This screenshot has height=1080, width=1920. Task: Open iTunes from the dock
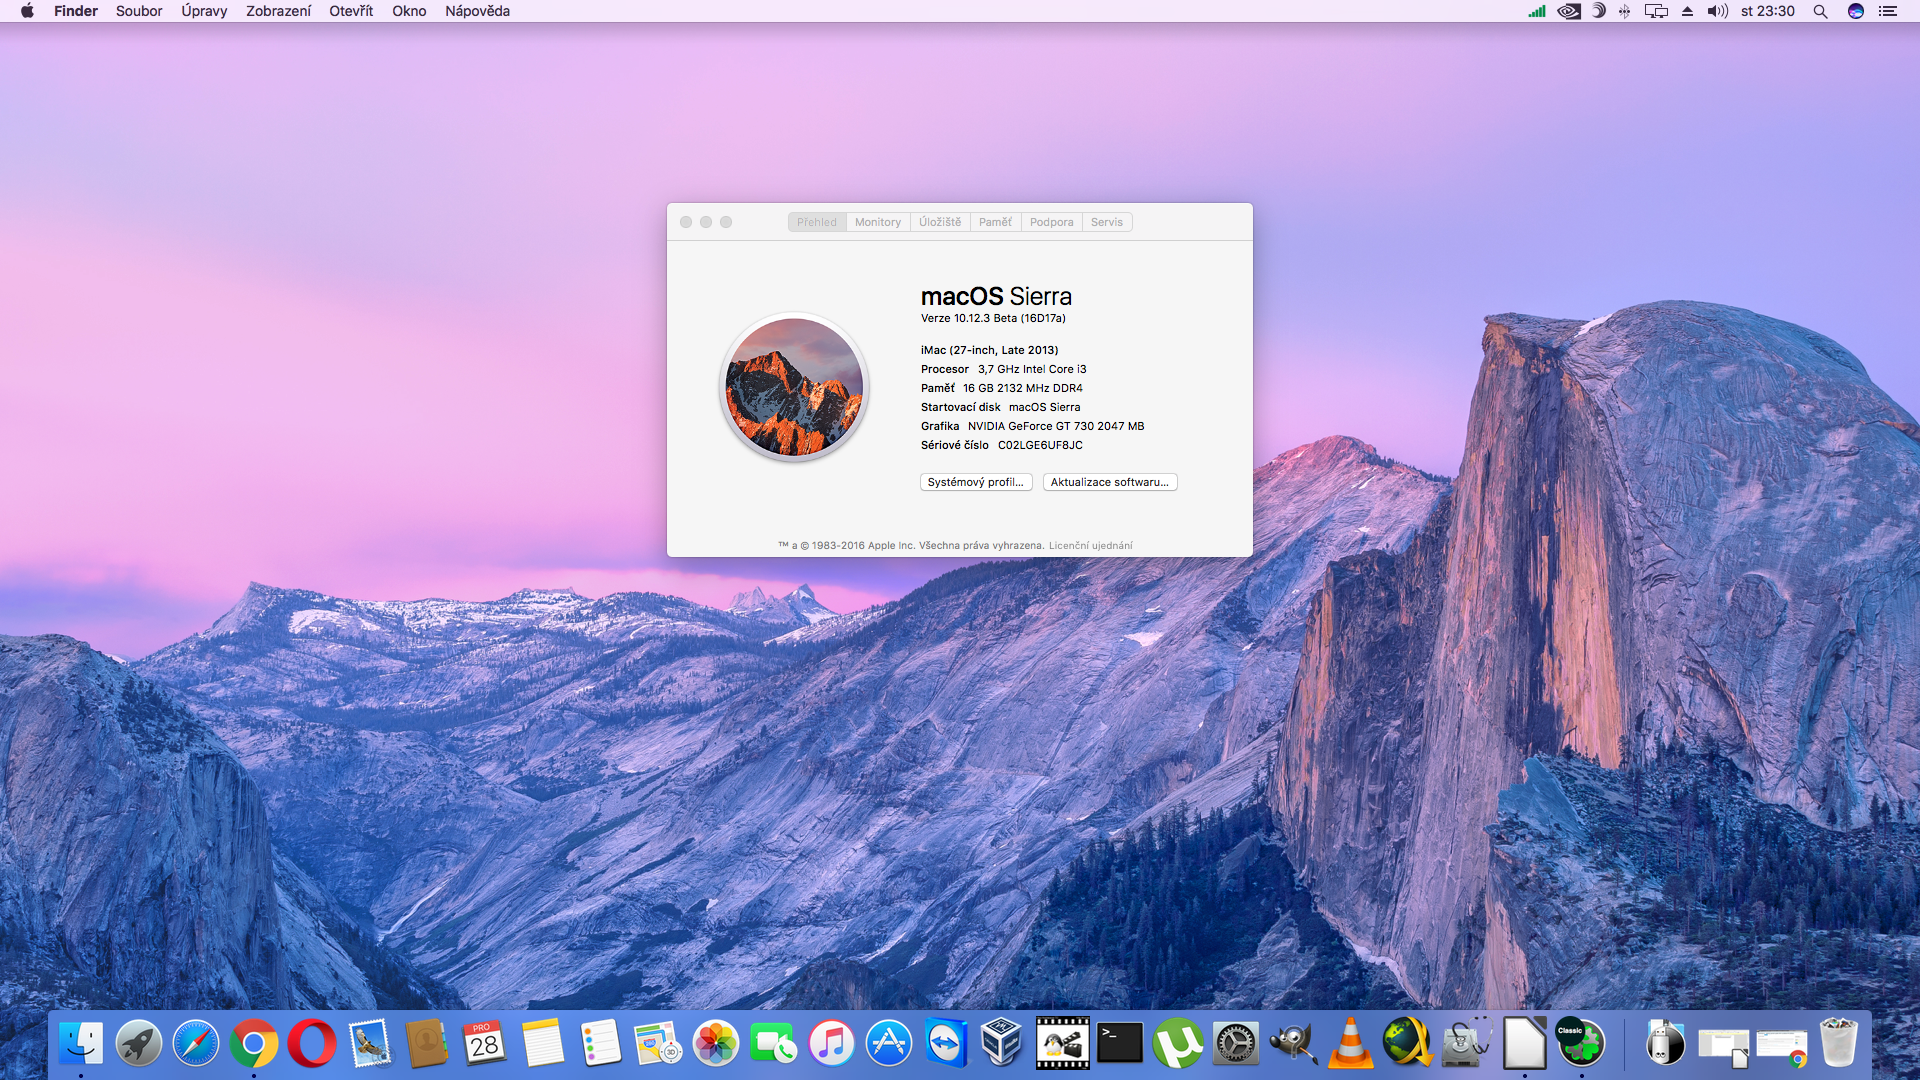[x=831, y=1044]
